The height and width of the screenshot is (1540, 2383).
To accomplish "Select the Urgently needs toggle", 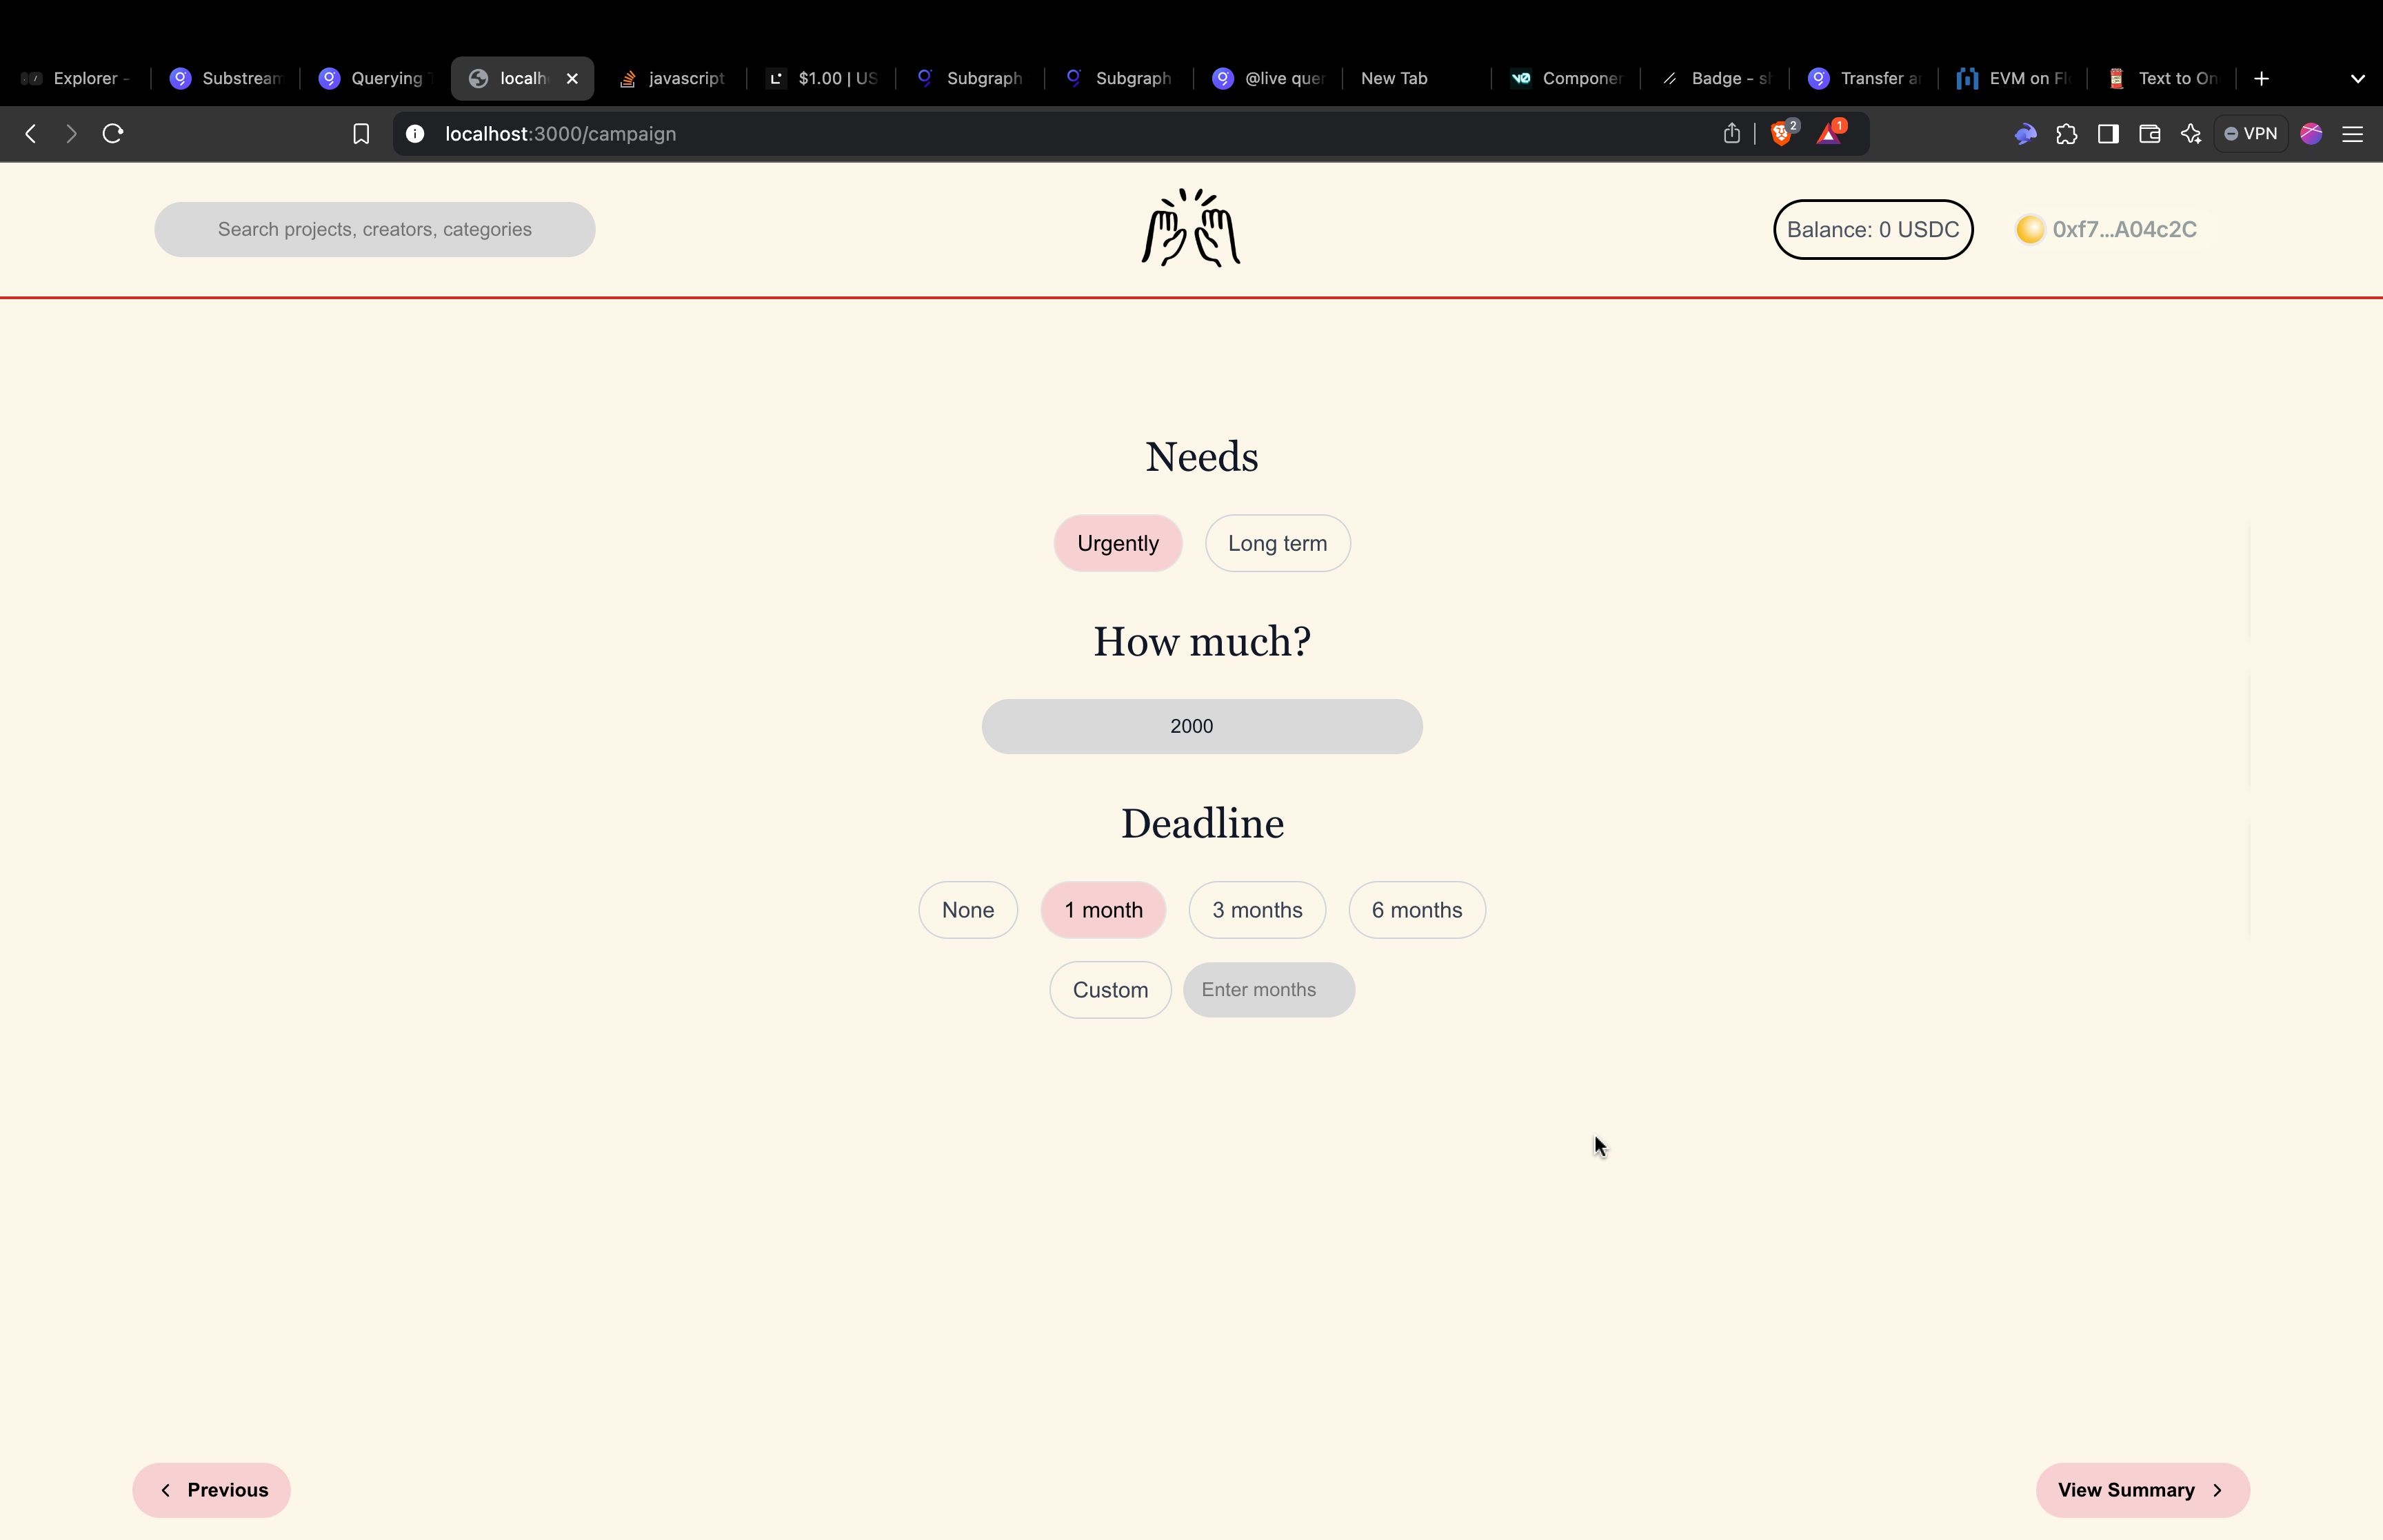I will tap(1117, 542).
